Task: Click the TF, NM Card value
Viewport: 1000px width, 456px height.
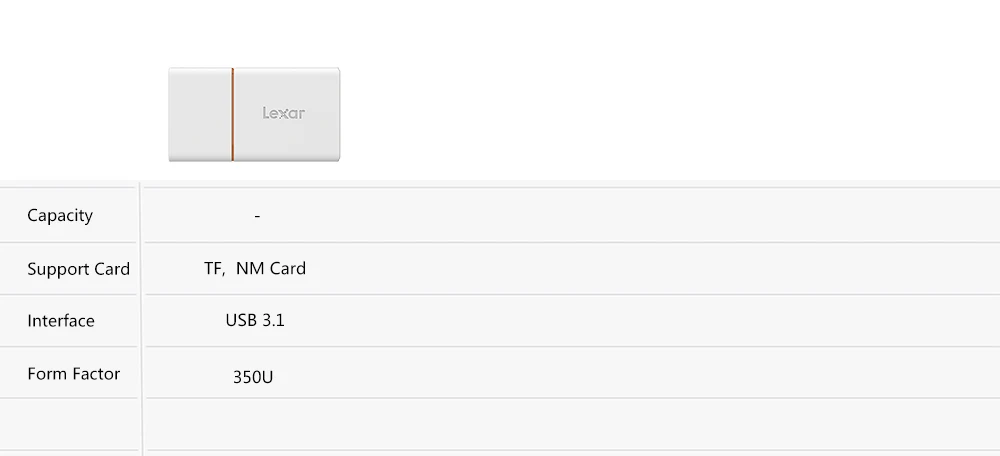Action: (255, 268)
